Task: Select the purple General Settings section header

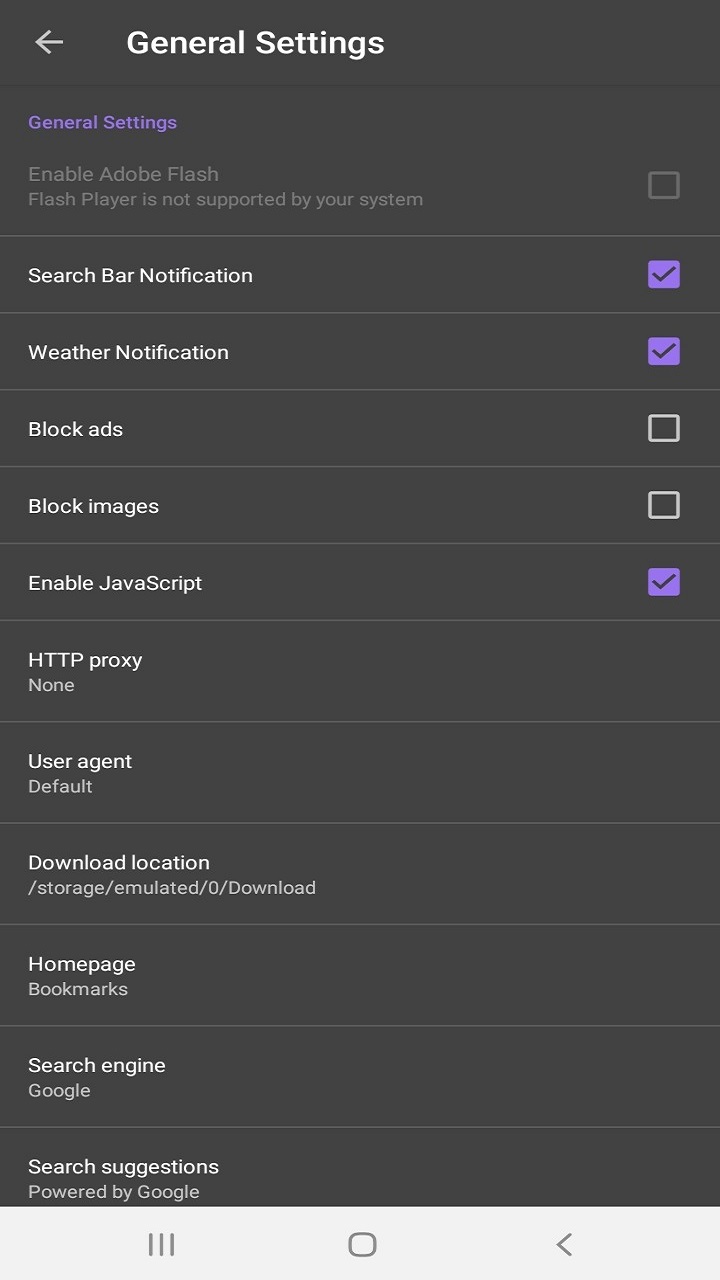Action: click(102, 122)
